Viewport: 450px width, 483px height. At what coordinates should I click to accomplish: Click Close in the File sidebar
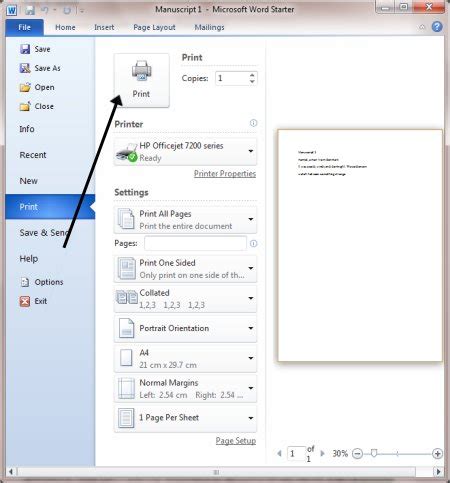click(37, 106)
